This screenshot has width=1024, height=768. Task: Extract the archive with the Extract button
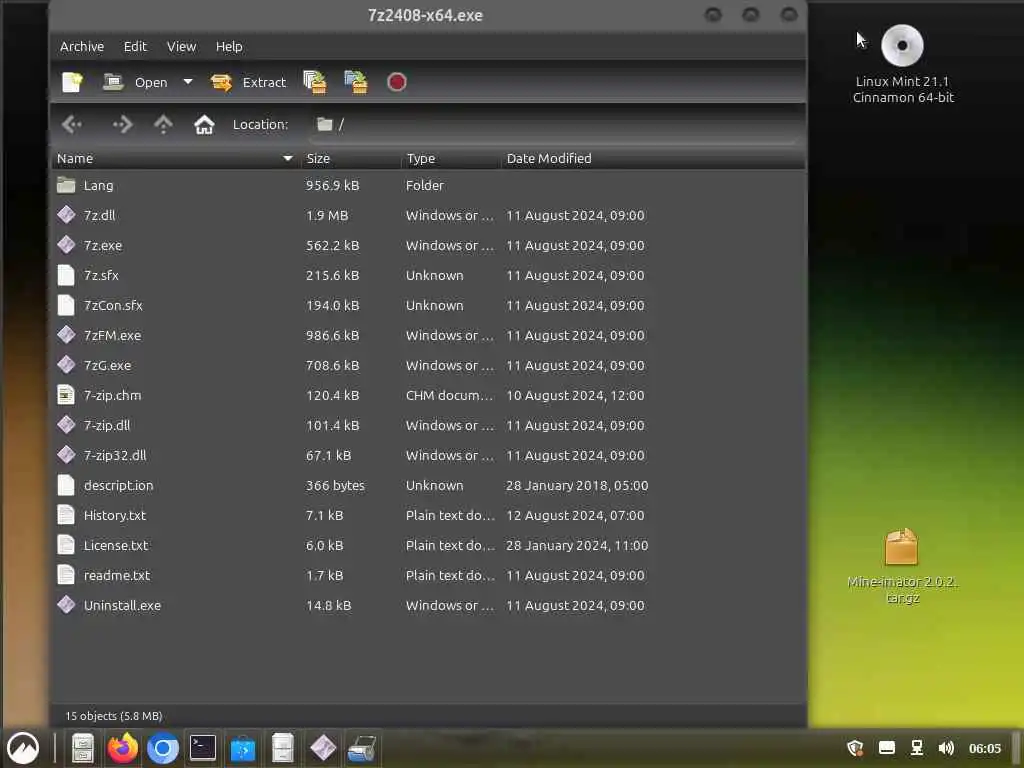(x=249, y=82)
